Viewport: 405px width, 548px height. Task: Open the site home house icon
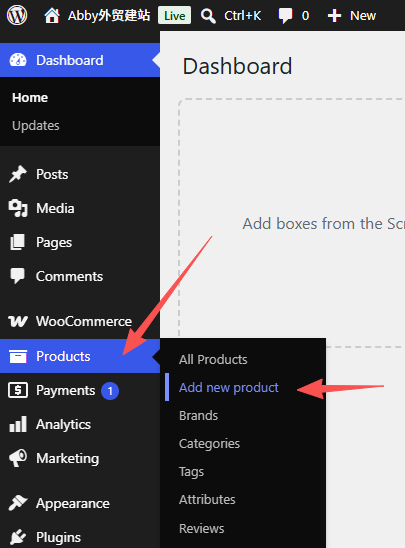(x=52, y=16)
